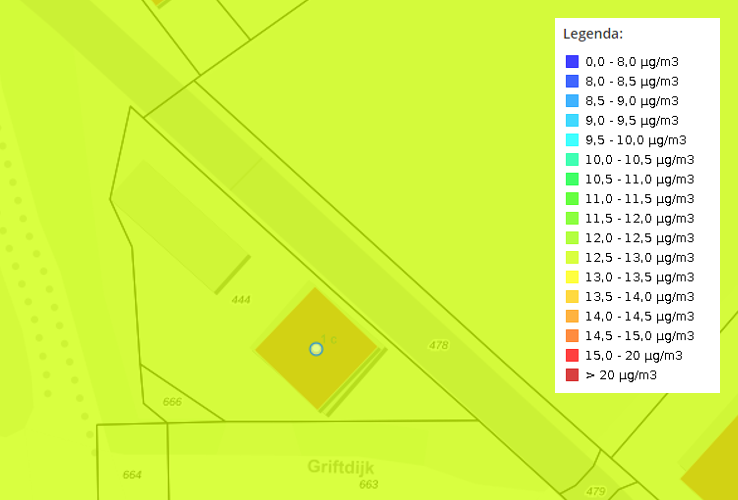The image size is (738, 500).
Task: Click parcel number 663 on the map
Action: 369,484
